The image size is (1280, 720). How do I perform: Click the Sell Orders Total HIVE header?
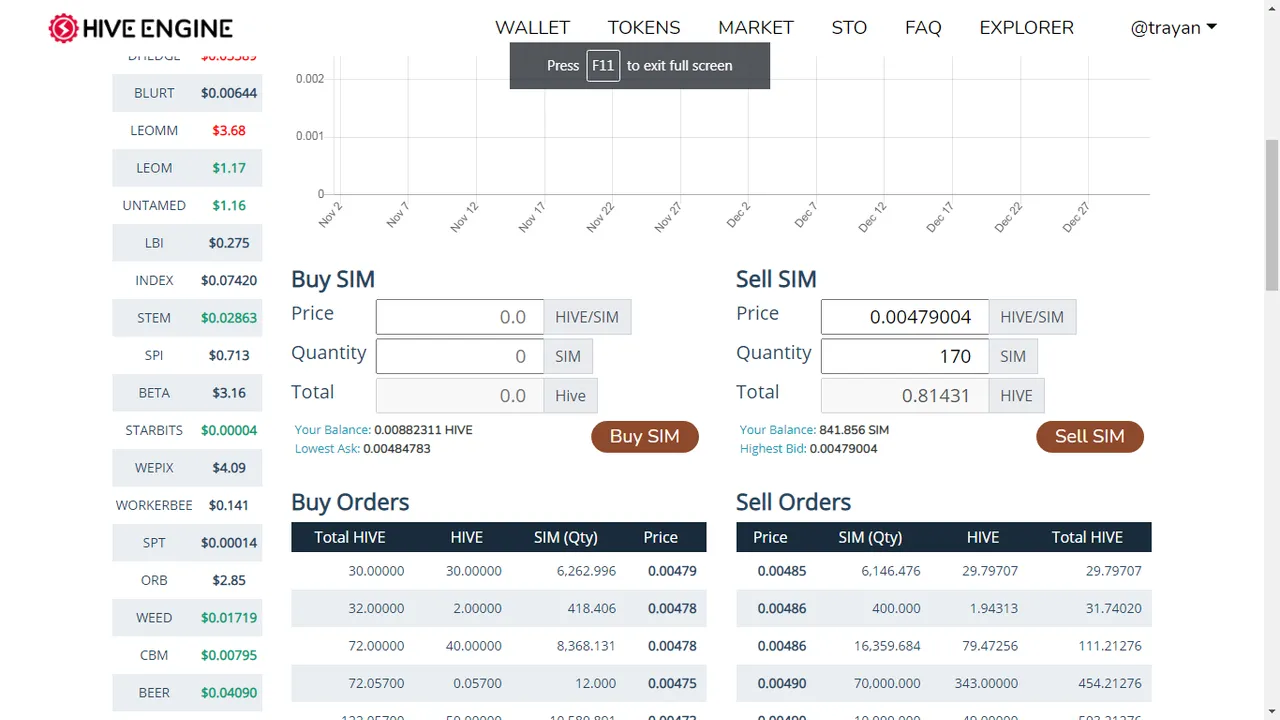tap(1087, 537)
